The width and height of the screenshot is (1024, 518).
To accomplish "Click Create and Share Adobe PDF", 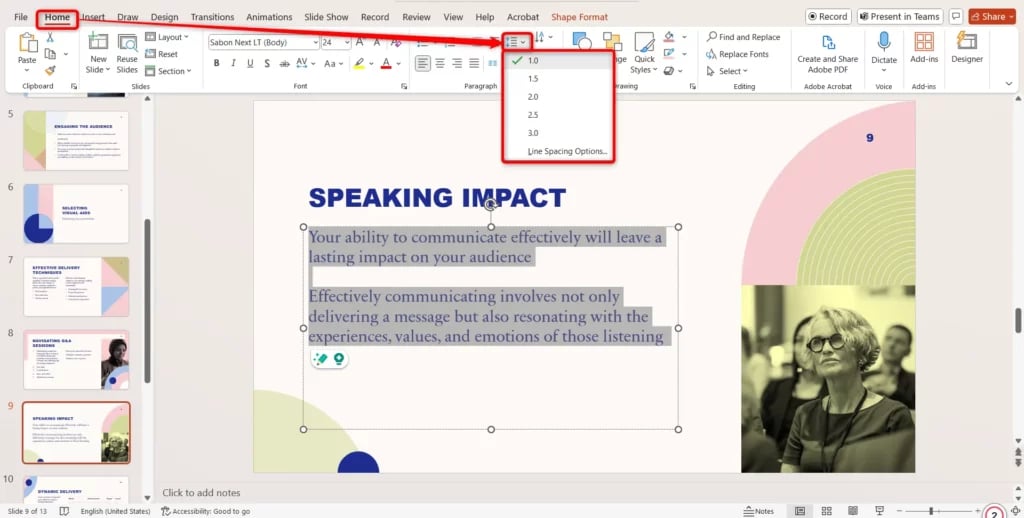I will (x=827, y=52).
